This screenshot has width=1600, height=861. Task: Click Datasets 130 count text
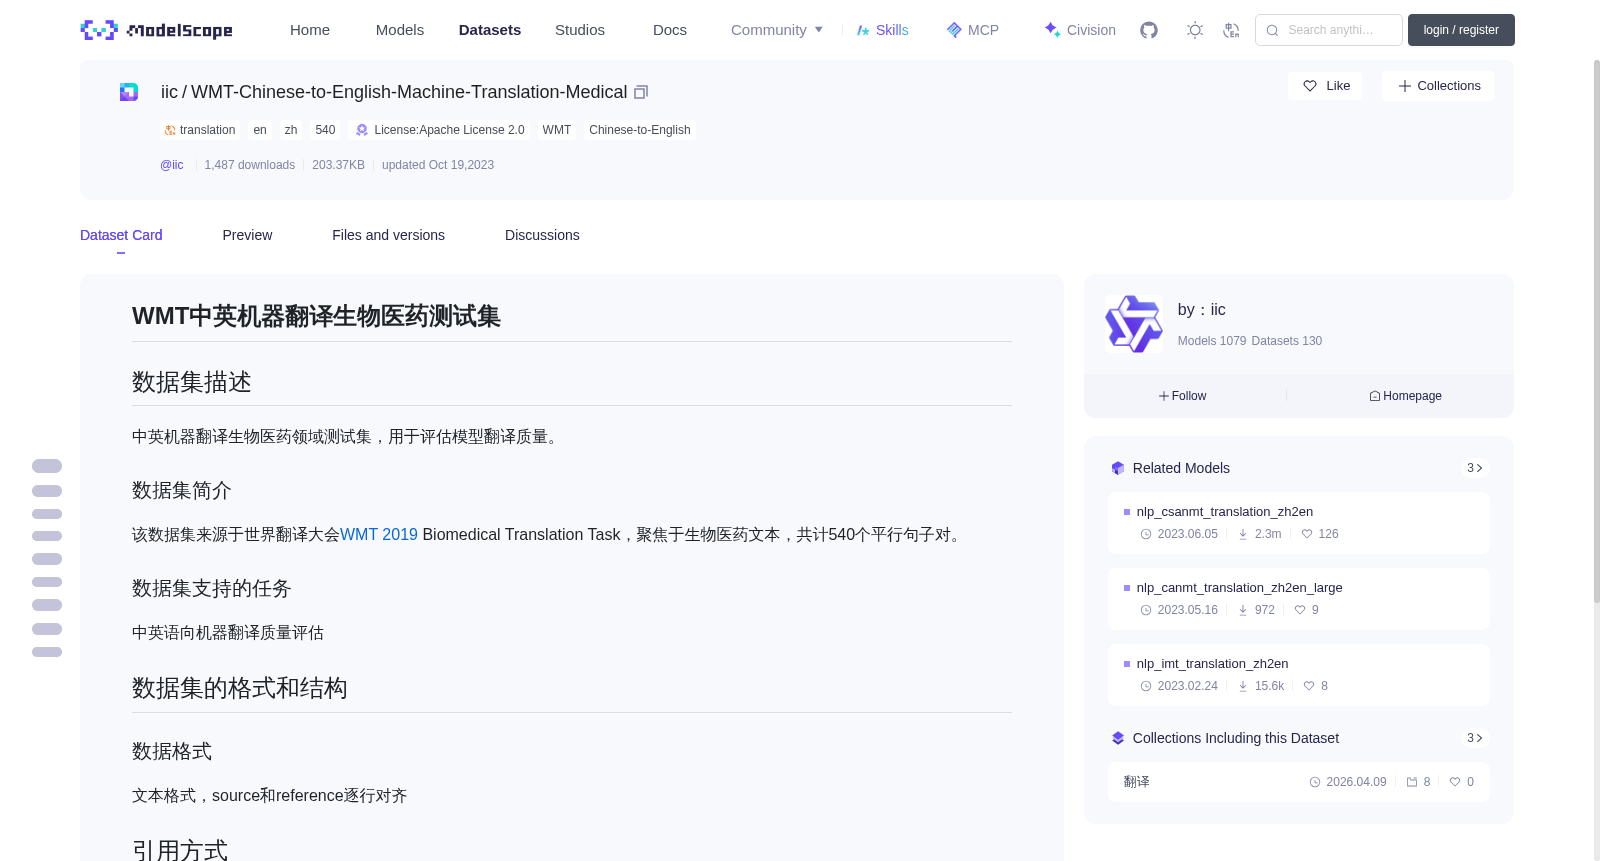click(1287, 341)
